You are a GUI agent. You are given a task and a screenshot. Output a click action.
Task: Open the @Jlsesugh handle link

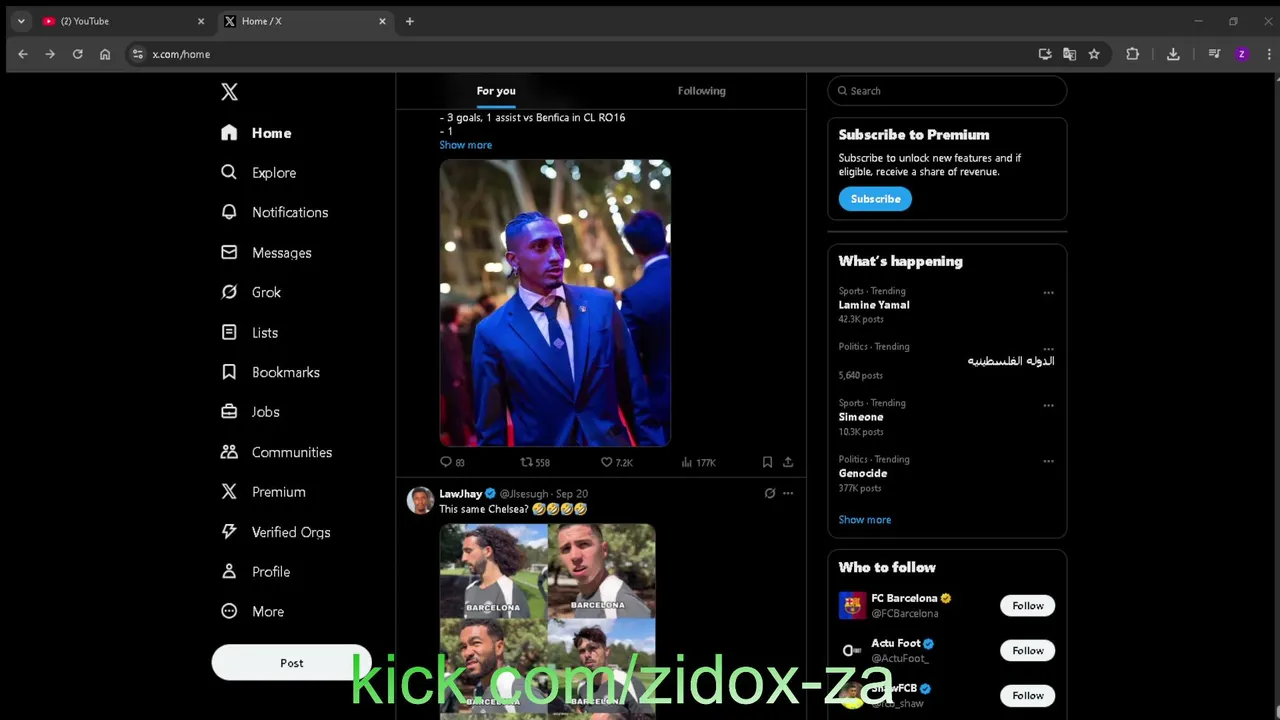(524, 494)
